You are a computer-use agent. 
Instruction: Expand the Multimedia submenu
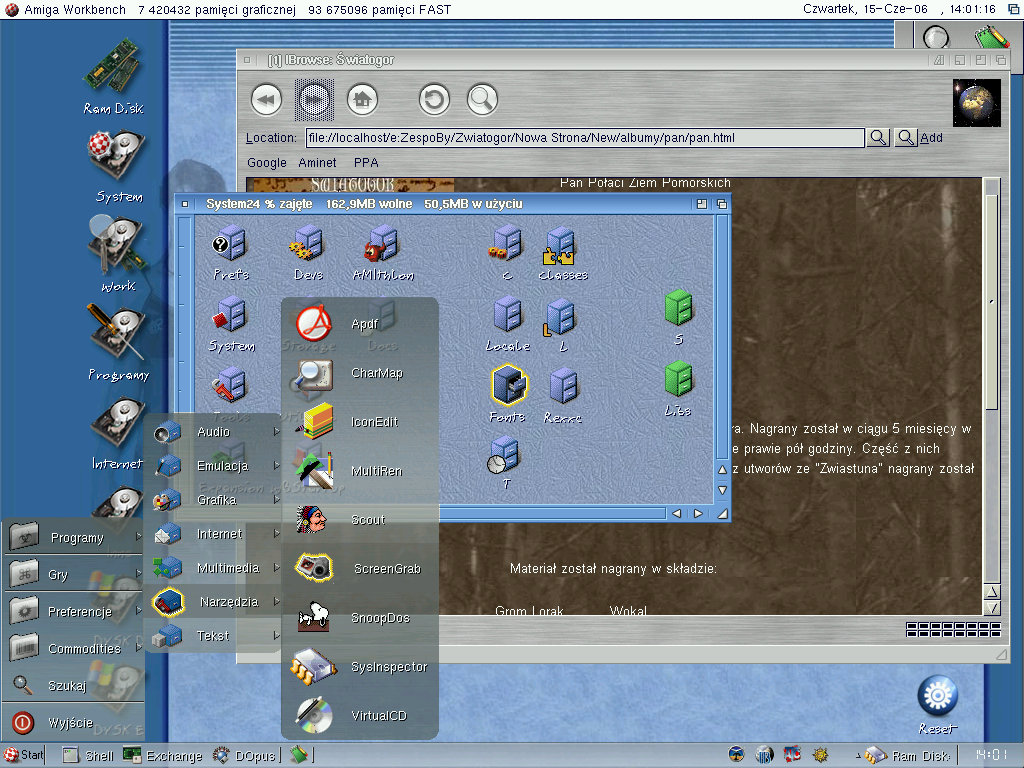point(214,568)
